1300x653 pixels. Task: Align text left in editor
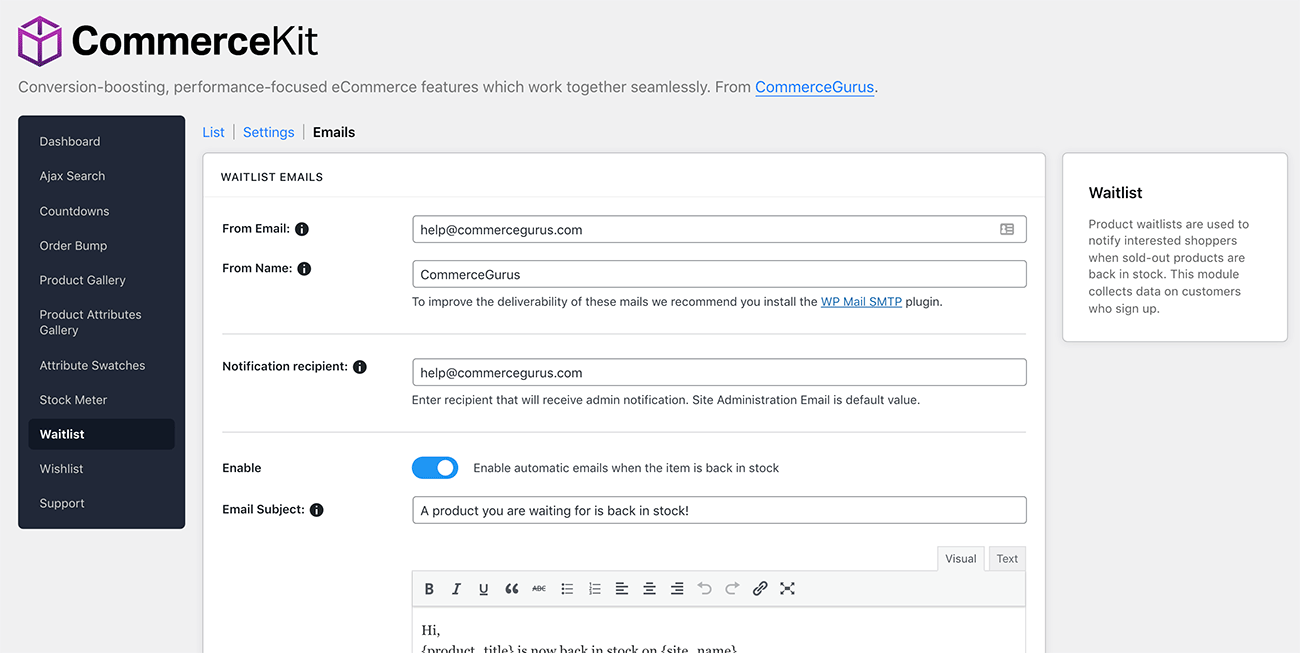622,589
